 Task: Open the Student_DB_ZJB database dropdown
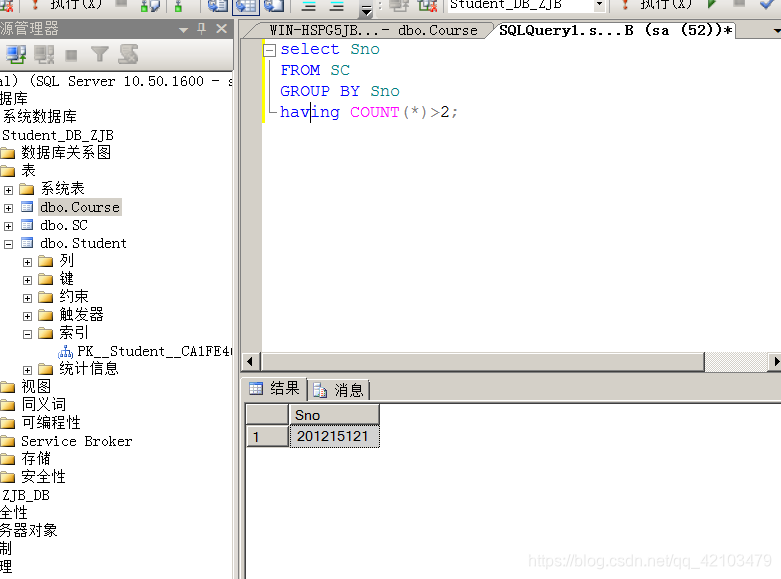[x=599, y=5]
